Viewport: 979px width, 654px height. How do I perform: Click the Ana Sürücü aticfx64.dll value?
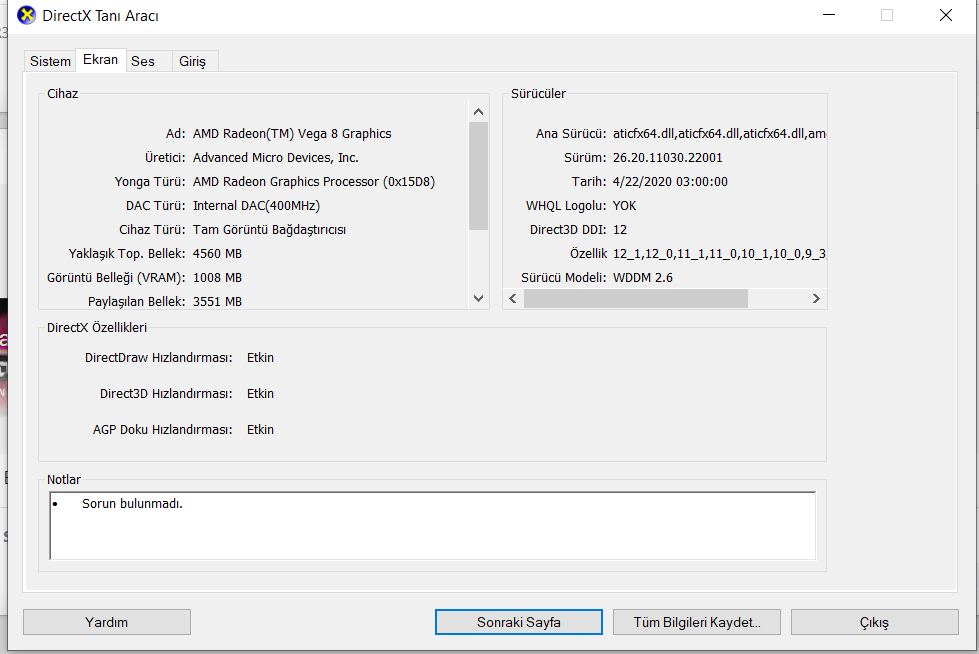719,134
